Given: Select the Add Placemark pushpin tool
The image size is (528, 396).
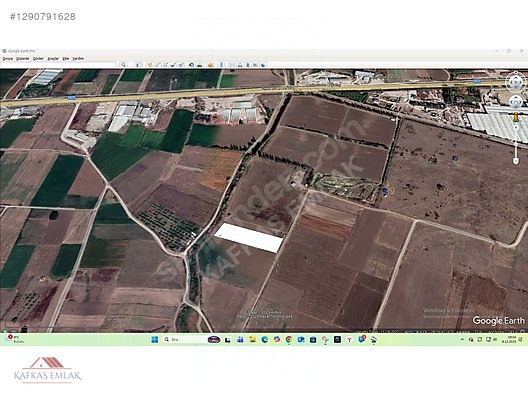Looking at the screenshot, I should pyautogui.click(x=149, y=65).
